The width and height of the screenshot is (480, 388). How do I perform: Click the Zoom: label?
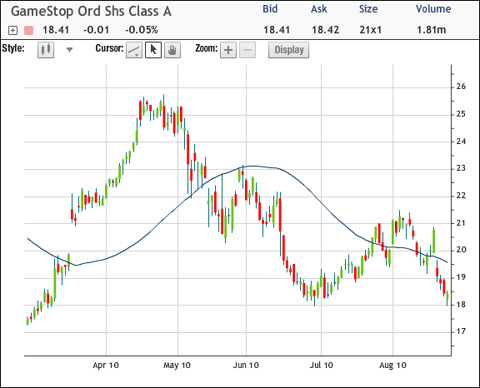coord(206,49)
